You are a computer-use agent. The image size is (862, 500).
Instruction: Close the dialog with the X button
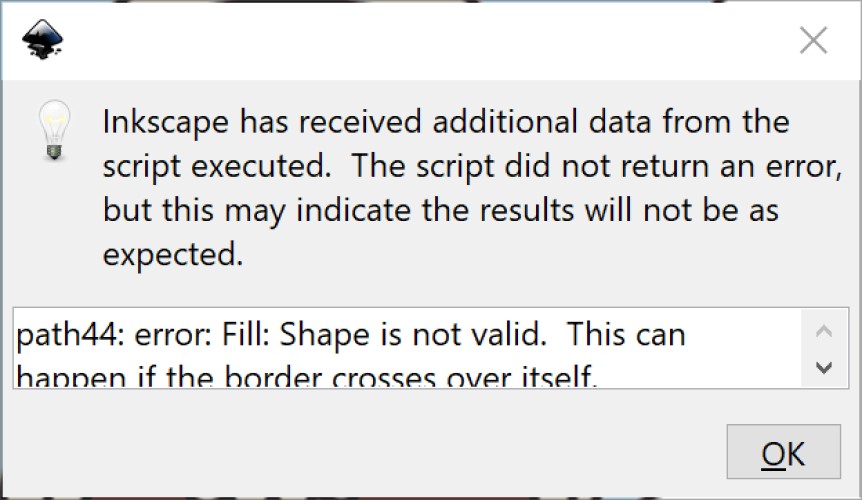(814, 41)
